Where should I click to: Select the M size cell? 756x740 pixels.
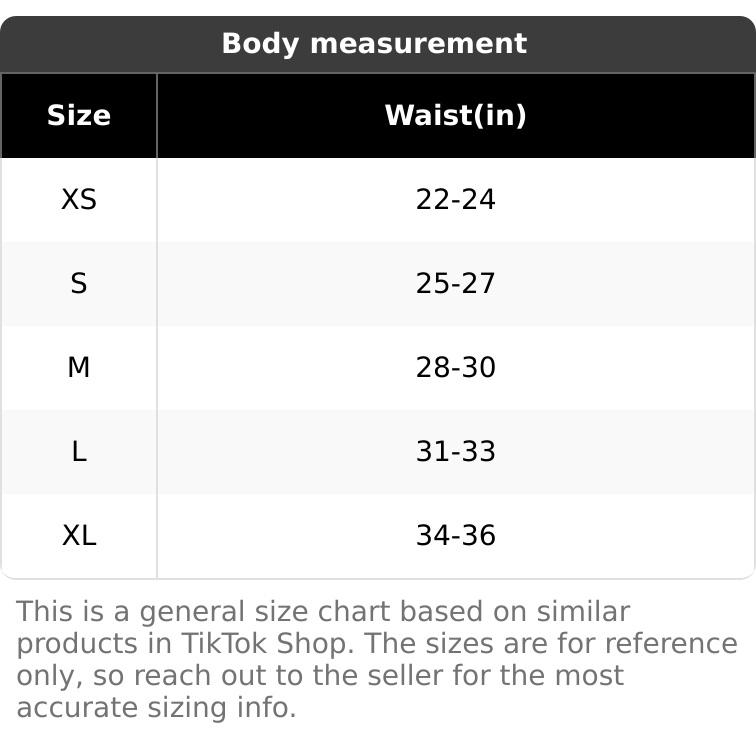pyautogui.click(x=78, y=368)
